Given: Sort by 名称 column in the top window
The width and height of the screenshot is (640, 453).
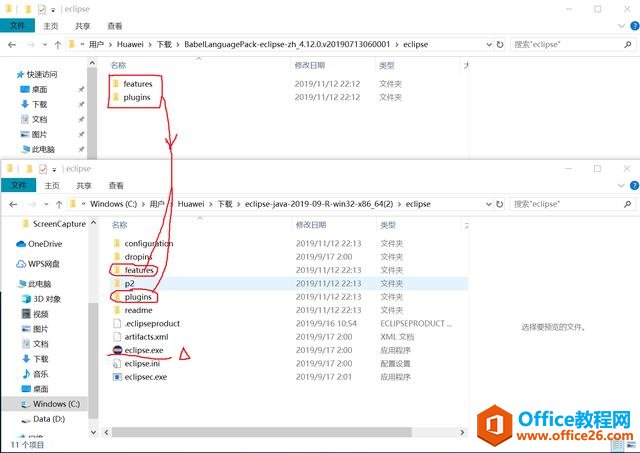Looking at the screenshot, I should (x=119, y=65).
